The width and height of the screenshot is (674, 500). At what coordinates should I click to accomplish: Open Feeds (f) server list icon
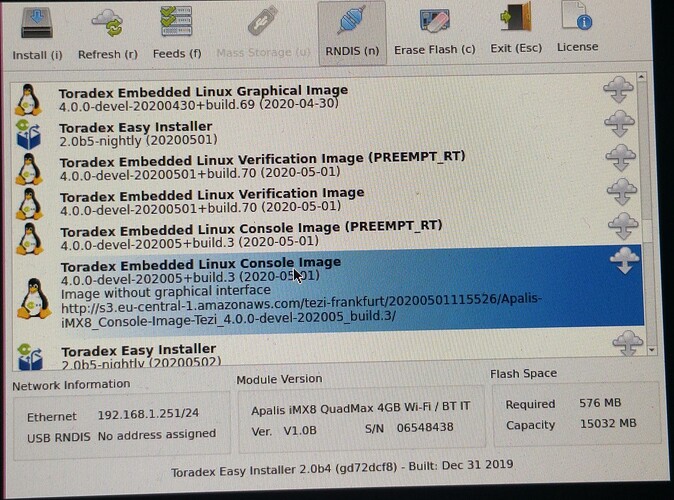coord(176,21)
